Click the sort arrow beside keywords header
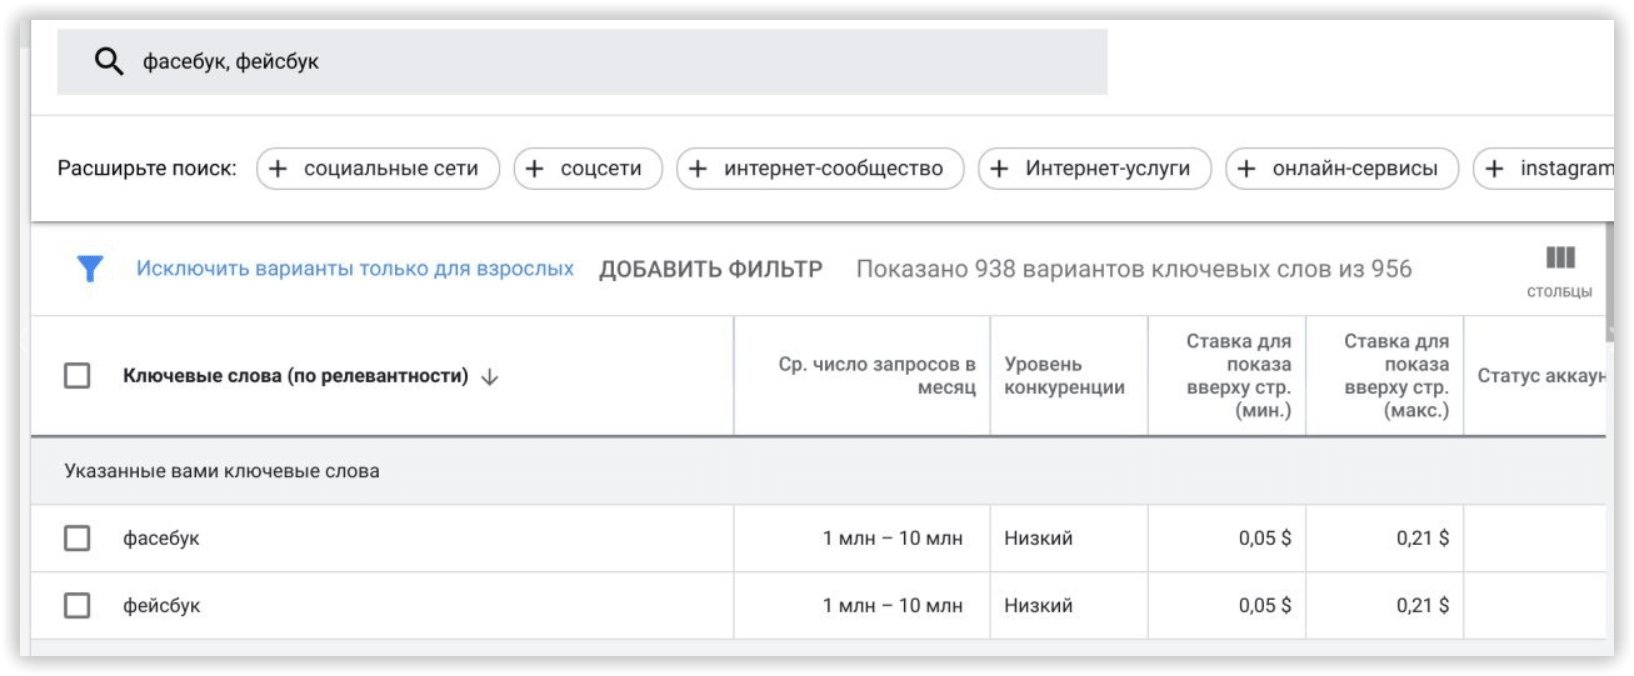Viewport: 1634px width, 676px height. click(x=489, y=377)
